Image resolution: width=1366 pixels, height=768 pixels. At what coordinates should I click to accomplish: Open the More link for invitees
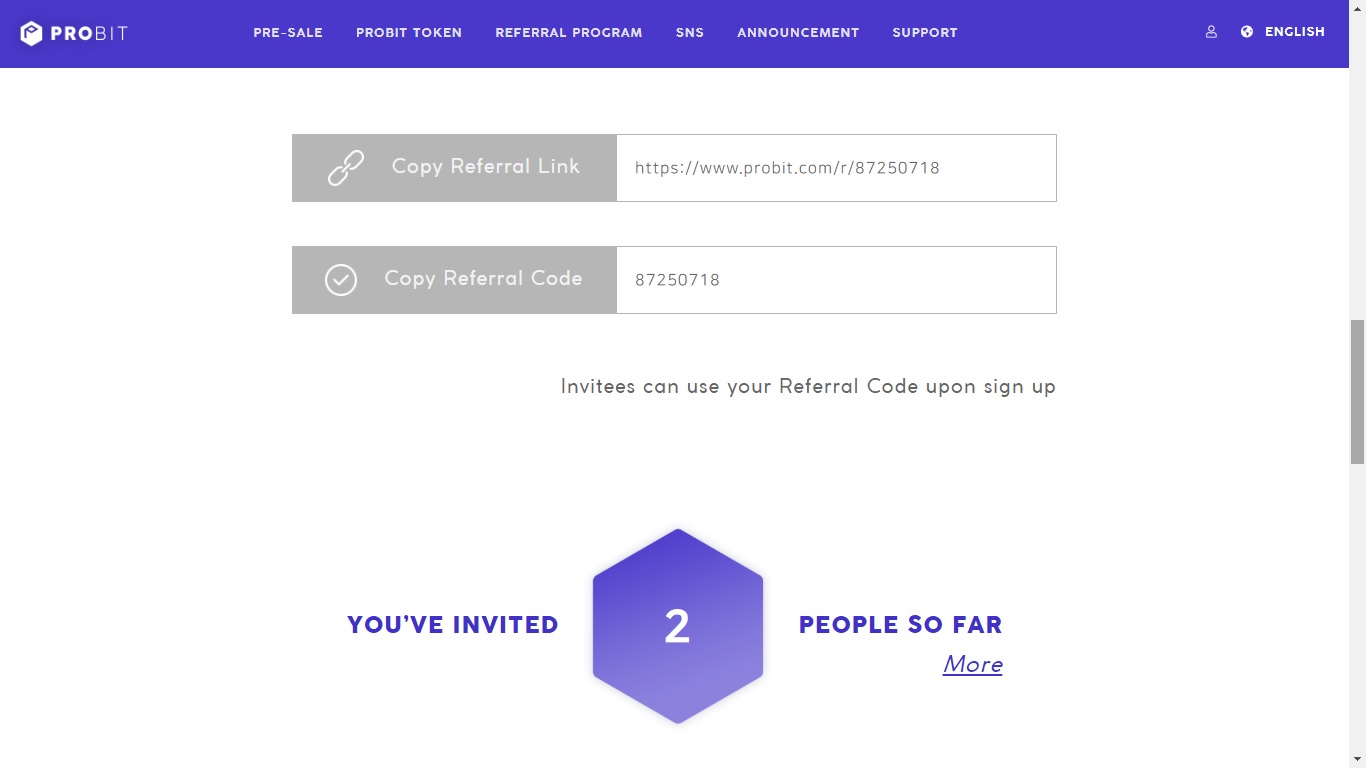(972, 664)
